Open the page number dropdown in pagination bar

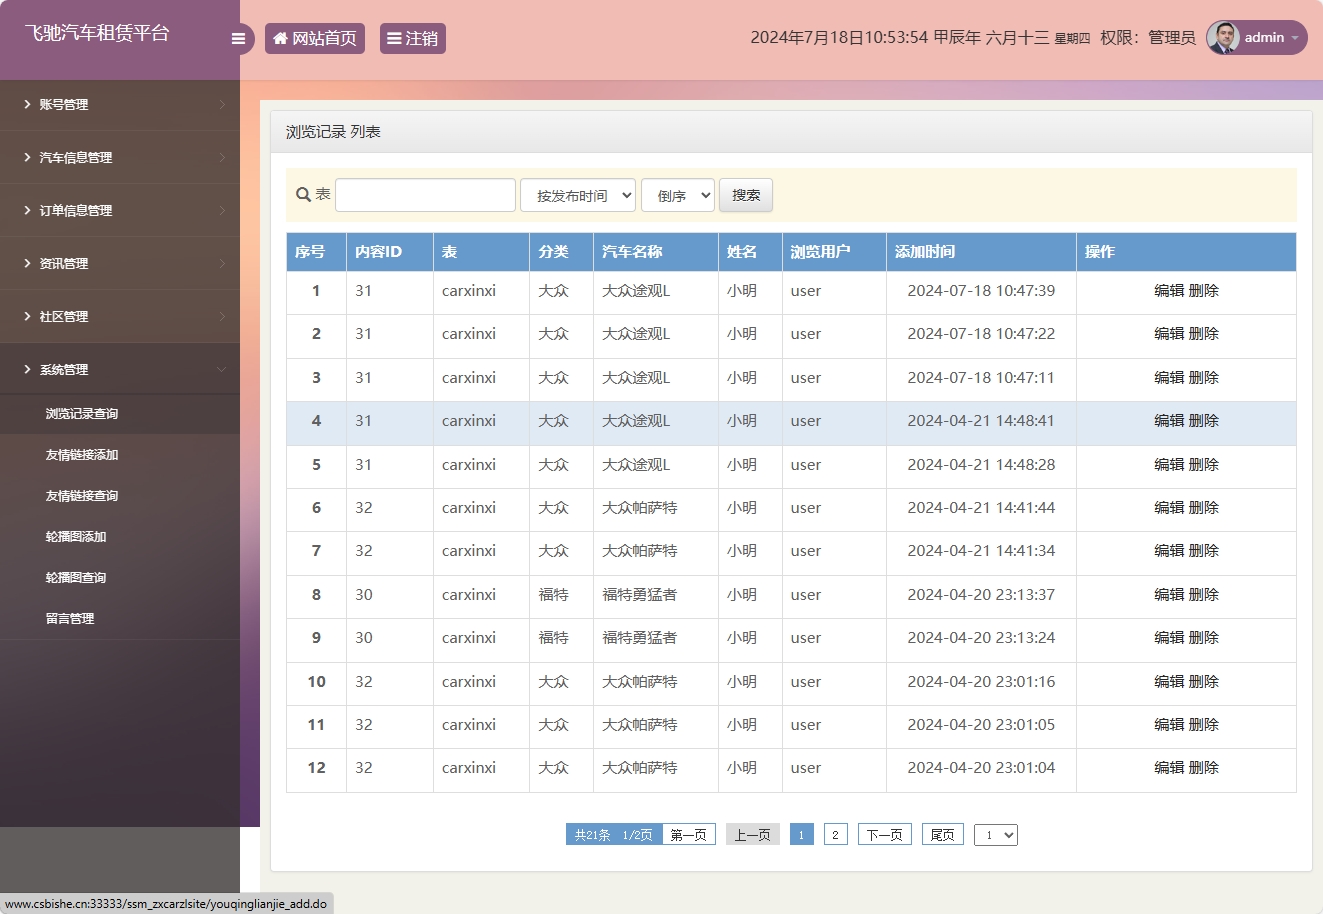click(x=996, y=834)
